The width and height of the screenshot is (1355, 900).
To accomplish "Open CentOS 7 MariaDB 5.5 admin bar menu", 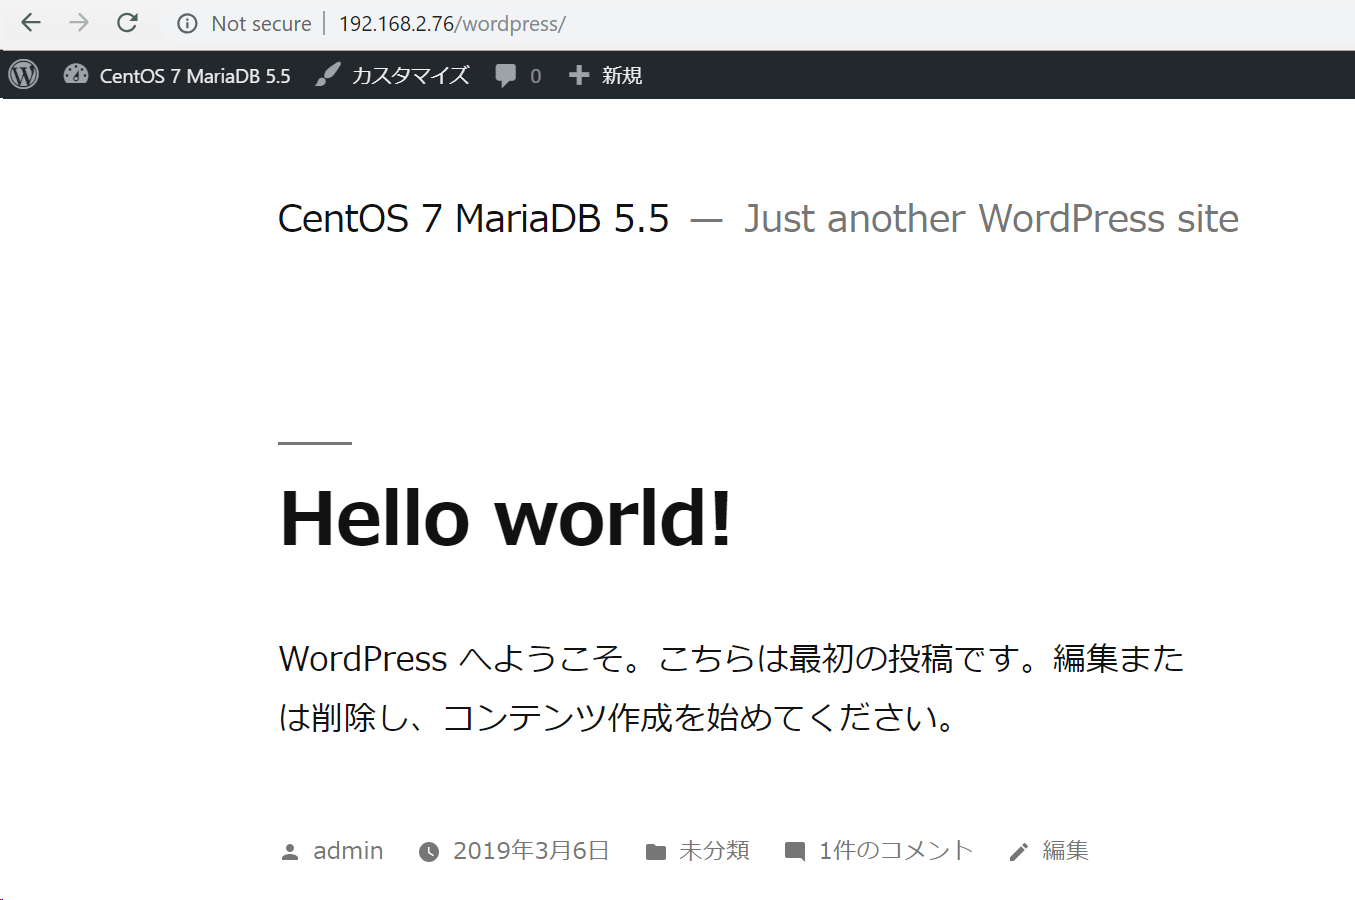I will click(195, 75).
